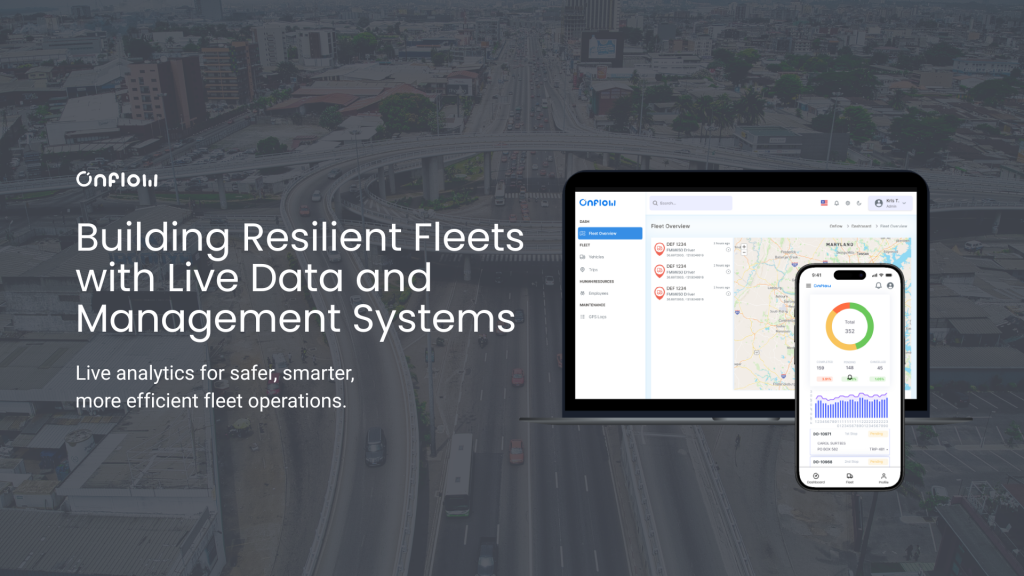Tap the Profile icon on the phone navigation
Image resolution: width=1024 pixels, height=576 pixels.
(x=884, y=476)
